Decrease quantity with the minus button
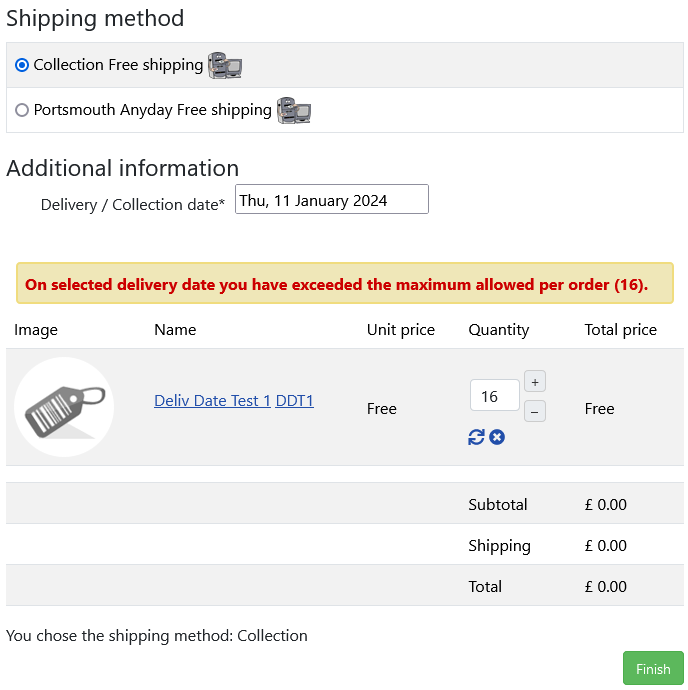Image resolution: width=688 pixels, height=690 pixels. coord(535,411)
